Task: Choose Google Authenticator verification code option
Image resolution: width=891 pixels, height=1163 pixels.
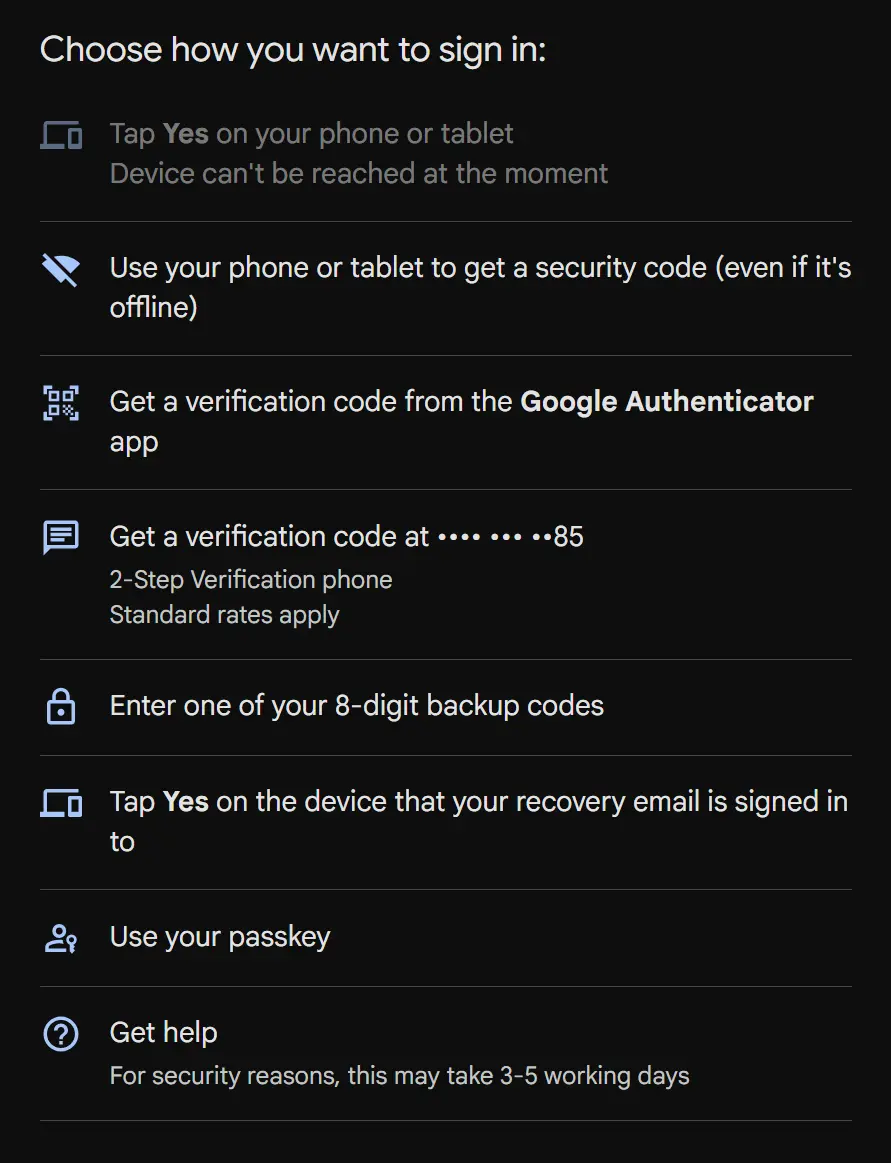Action: (445, 422)
